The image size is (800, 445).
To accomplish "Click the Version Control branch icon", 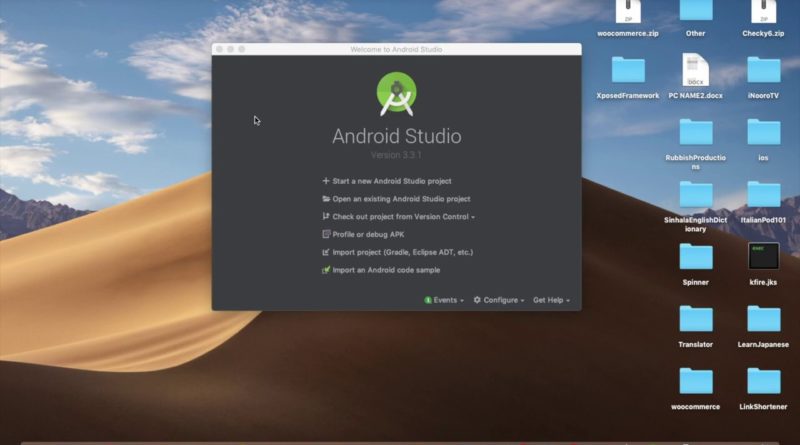I will coord(326,216).
